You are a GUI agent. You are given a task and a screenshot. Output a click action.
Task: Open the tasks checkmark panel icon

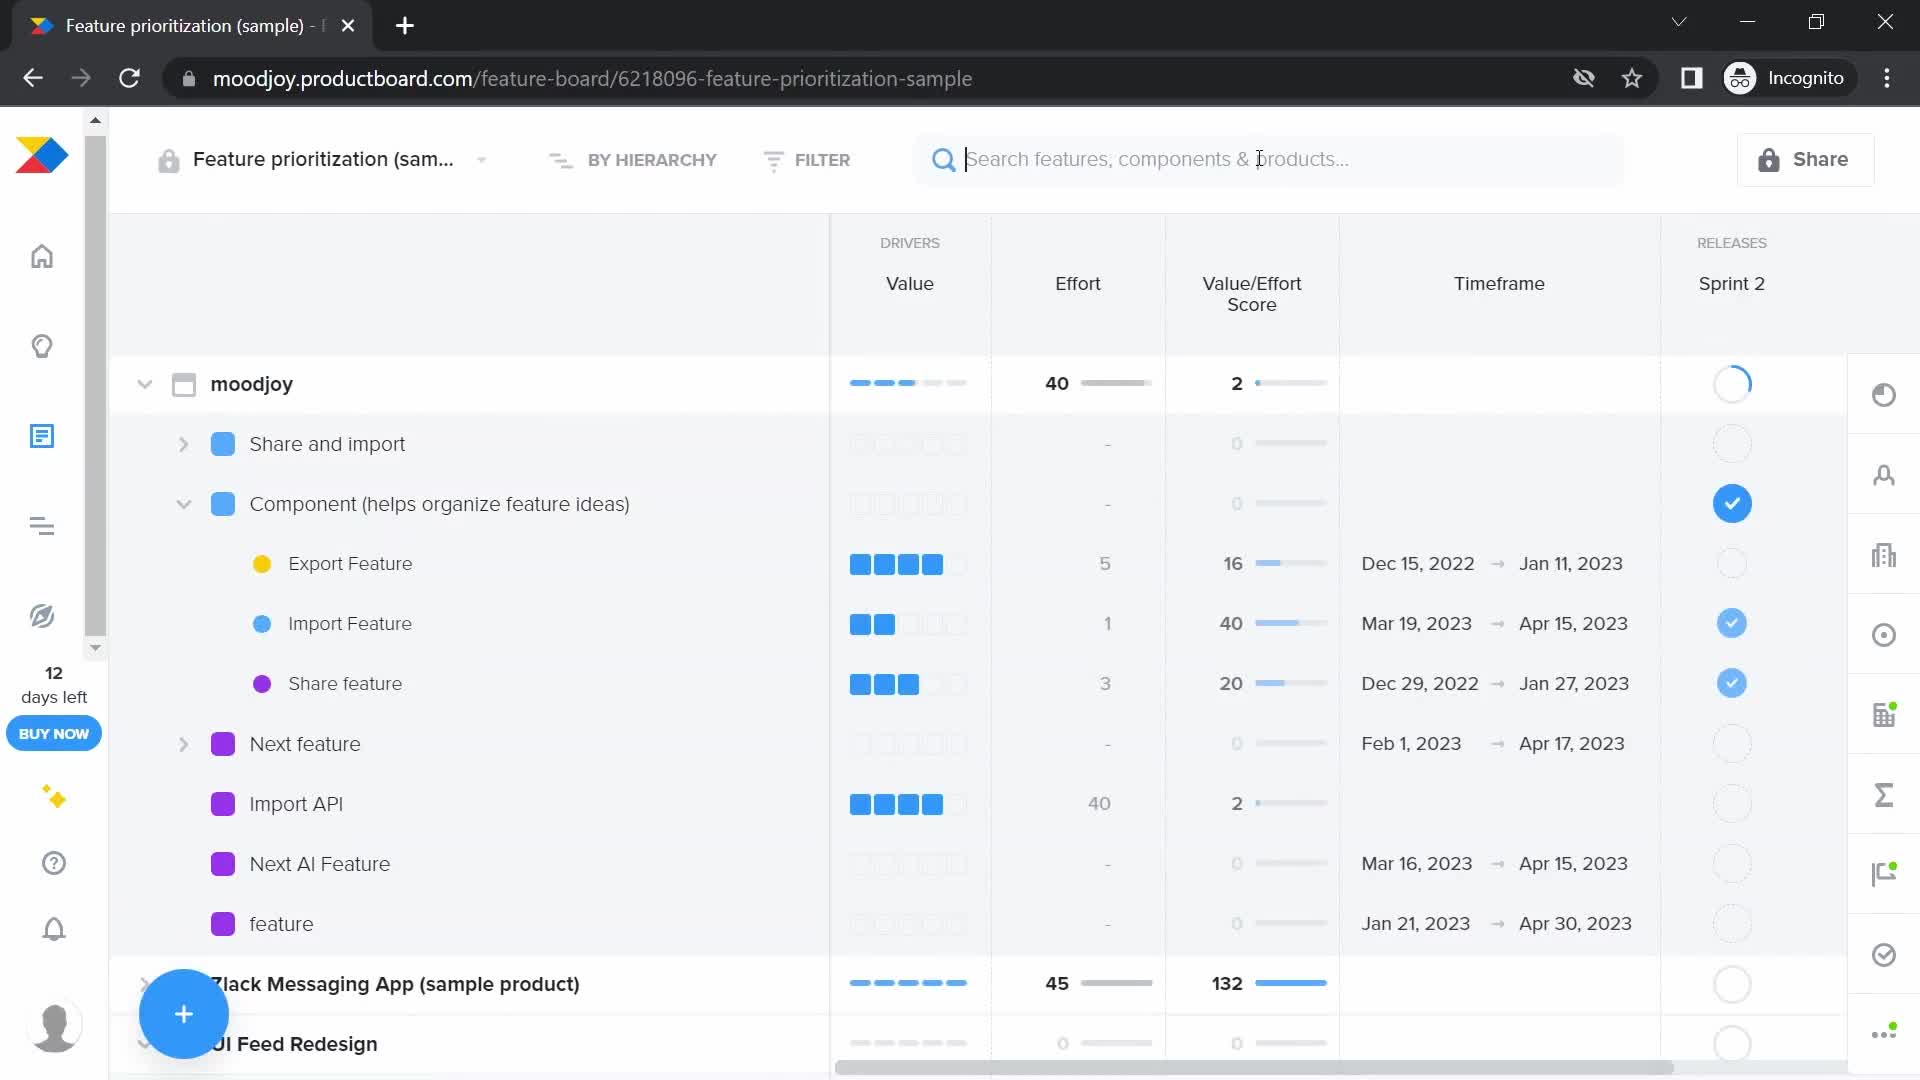point(1884,955)
